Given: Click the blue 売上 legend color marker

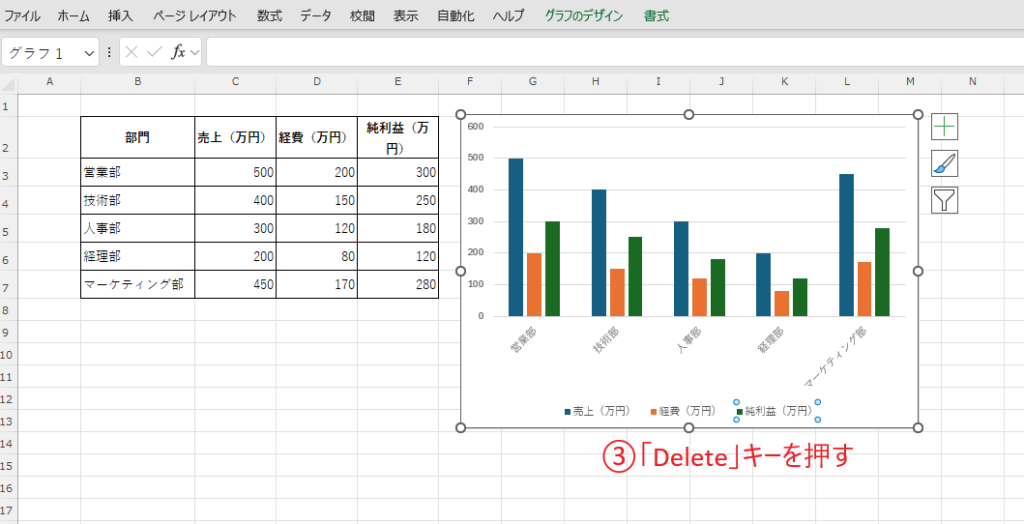Looking at the screenshot, I should [x=568, y=412].
